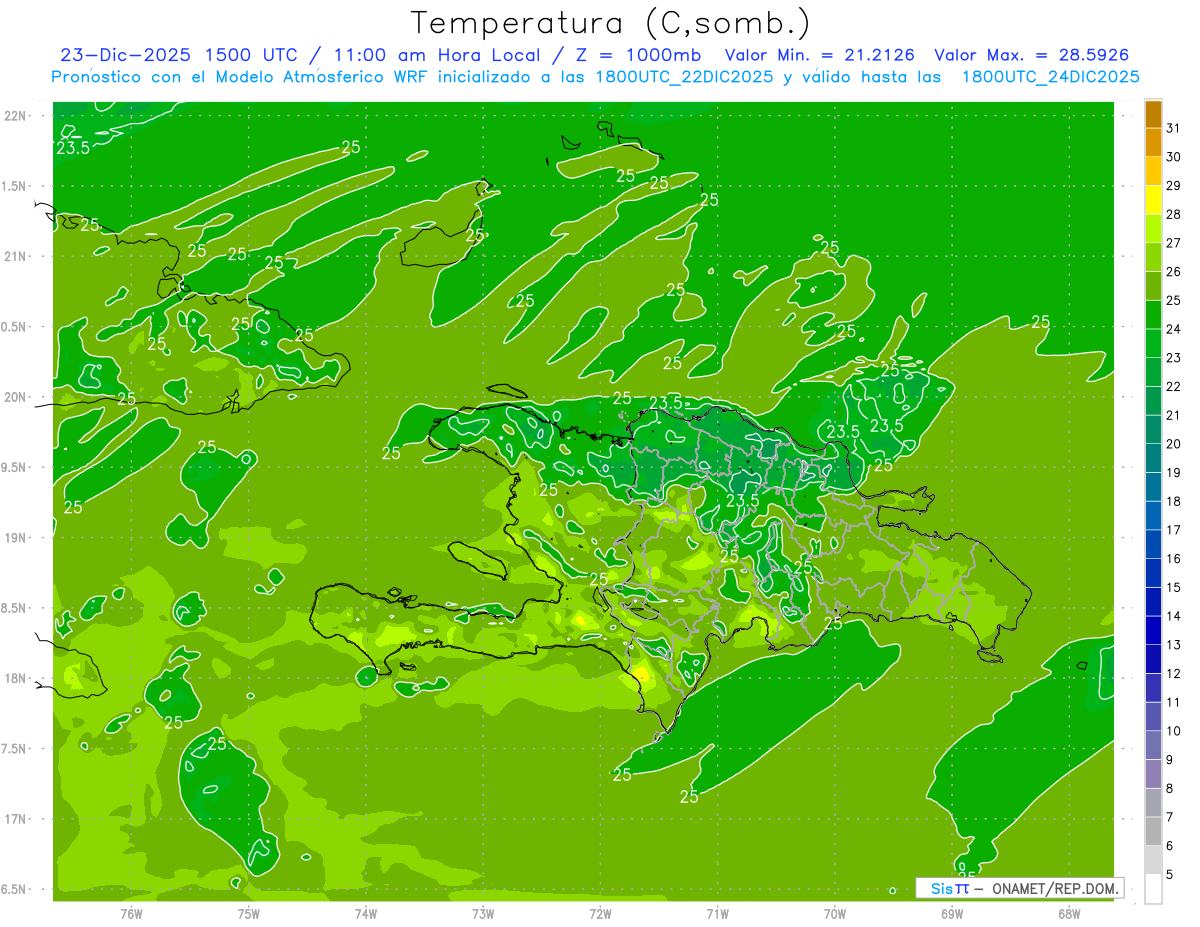Click the '20N' latitude axis label
The image size is (1200, 927).
pos(17,397)
